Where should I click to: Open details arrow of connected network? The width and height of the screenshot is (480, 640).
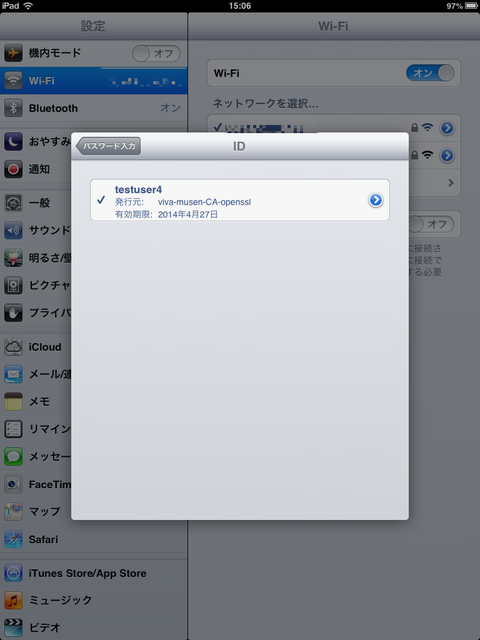447,128
